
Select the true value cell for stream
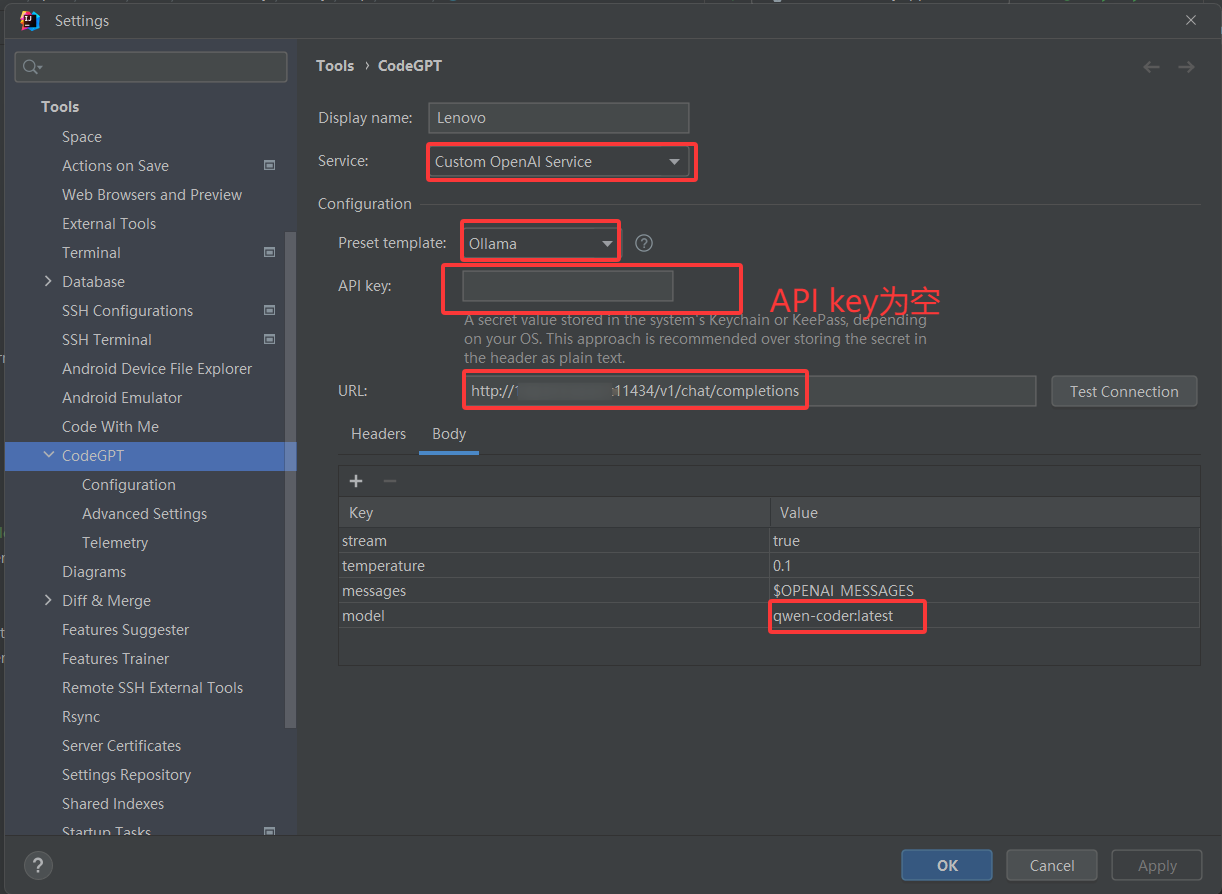coord(985,540)
